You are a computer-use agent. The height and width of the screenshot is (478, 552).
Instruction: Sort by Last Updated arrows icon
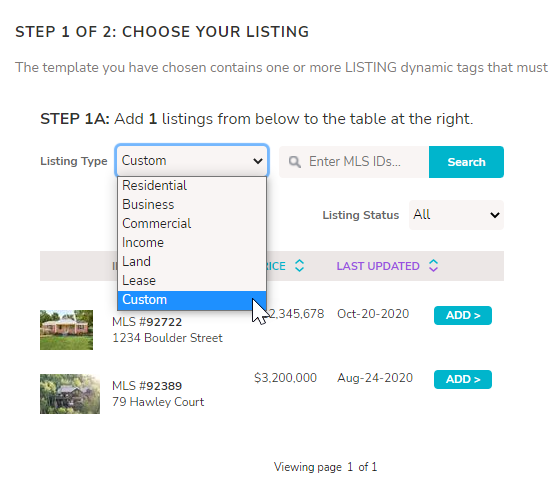click(x=433, y=266)
